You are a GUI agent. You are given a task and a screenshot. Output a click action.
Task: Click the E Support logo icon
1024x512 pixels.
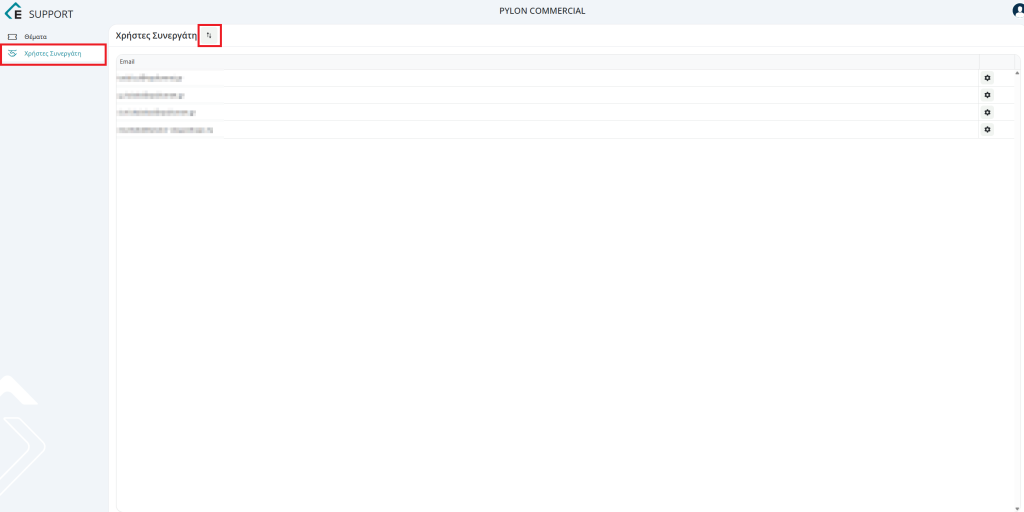click(14, 13)
